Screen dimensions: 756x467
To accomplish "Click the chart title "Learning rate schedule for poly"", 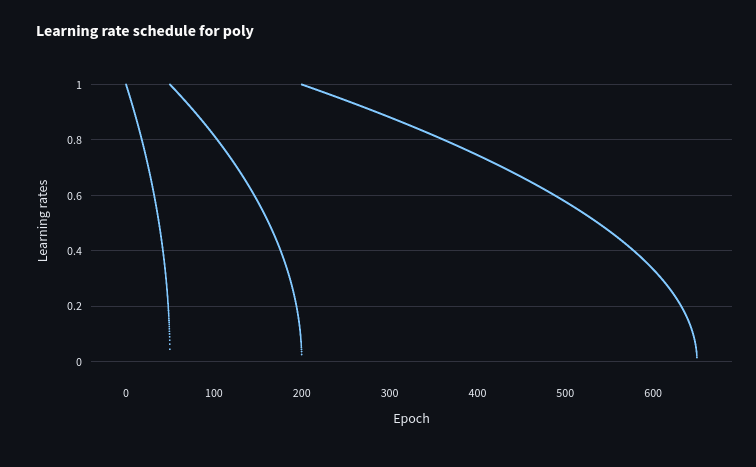I will 145,31.
